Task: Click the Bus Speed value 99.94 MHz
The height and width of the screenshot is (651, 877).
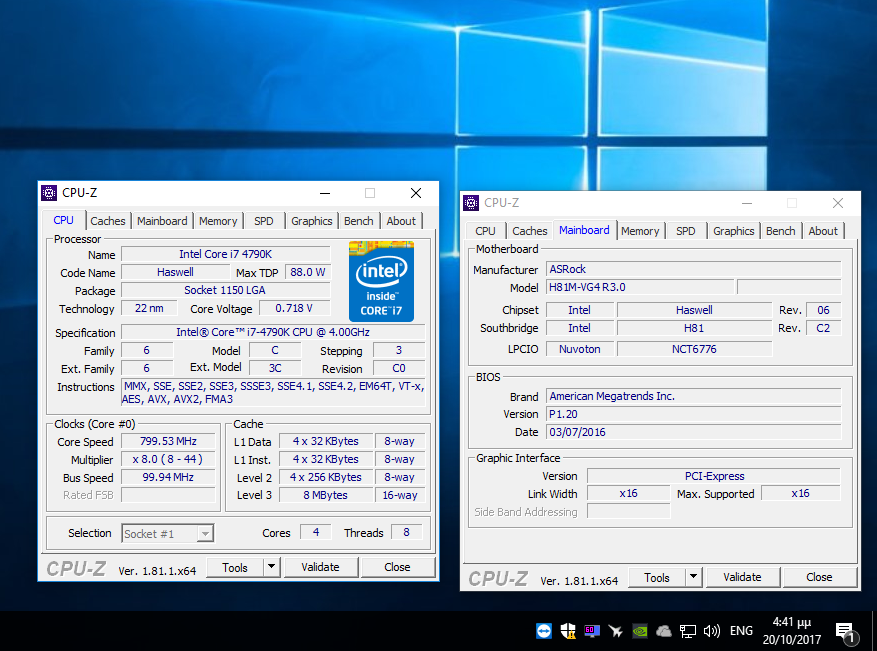Action: tap(168, 477)
